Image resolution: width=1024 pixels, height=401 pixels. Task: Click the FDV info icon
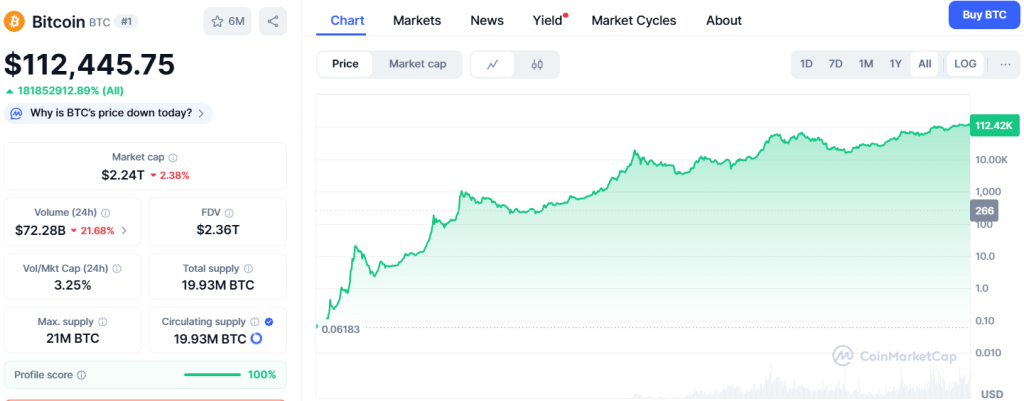229,213
